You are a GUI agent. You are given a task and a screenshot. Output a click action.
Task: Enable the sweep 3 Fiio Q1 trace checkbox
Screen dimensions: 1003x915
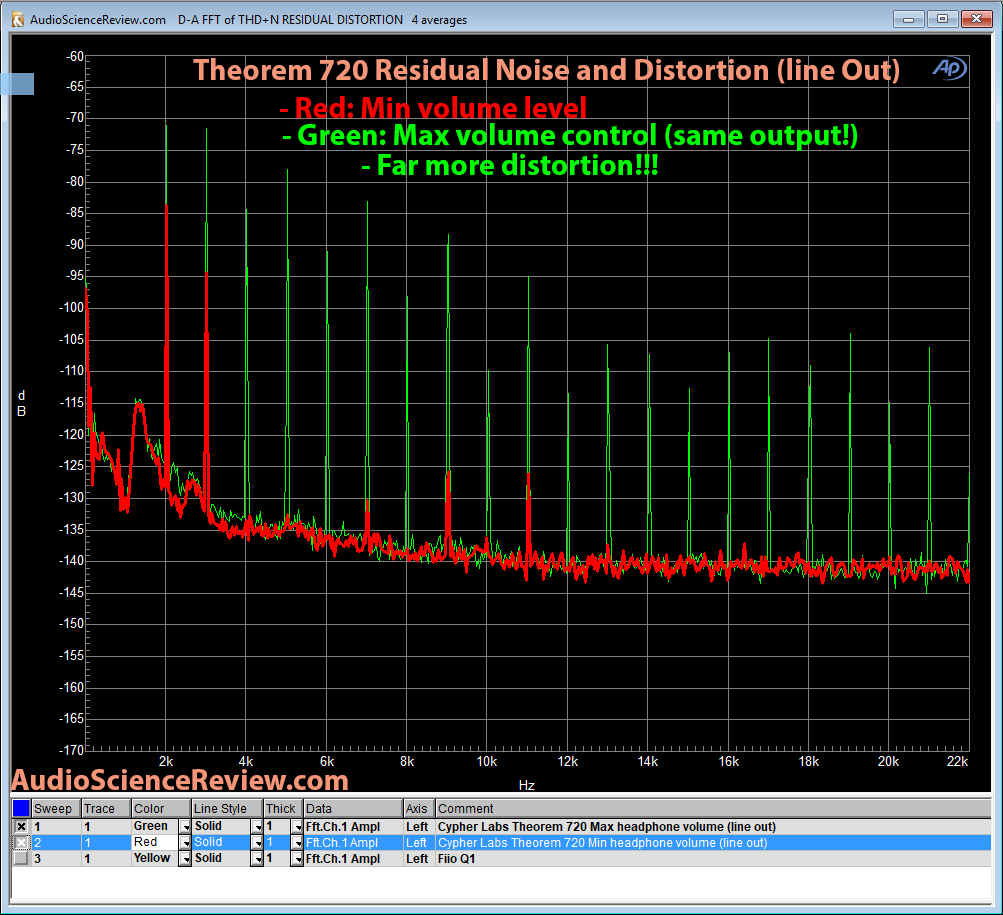click(21, 859)
